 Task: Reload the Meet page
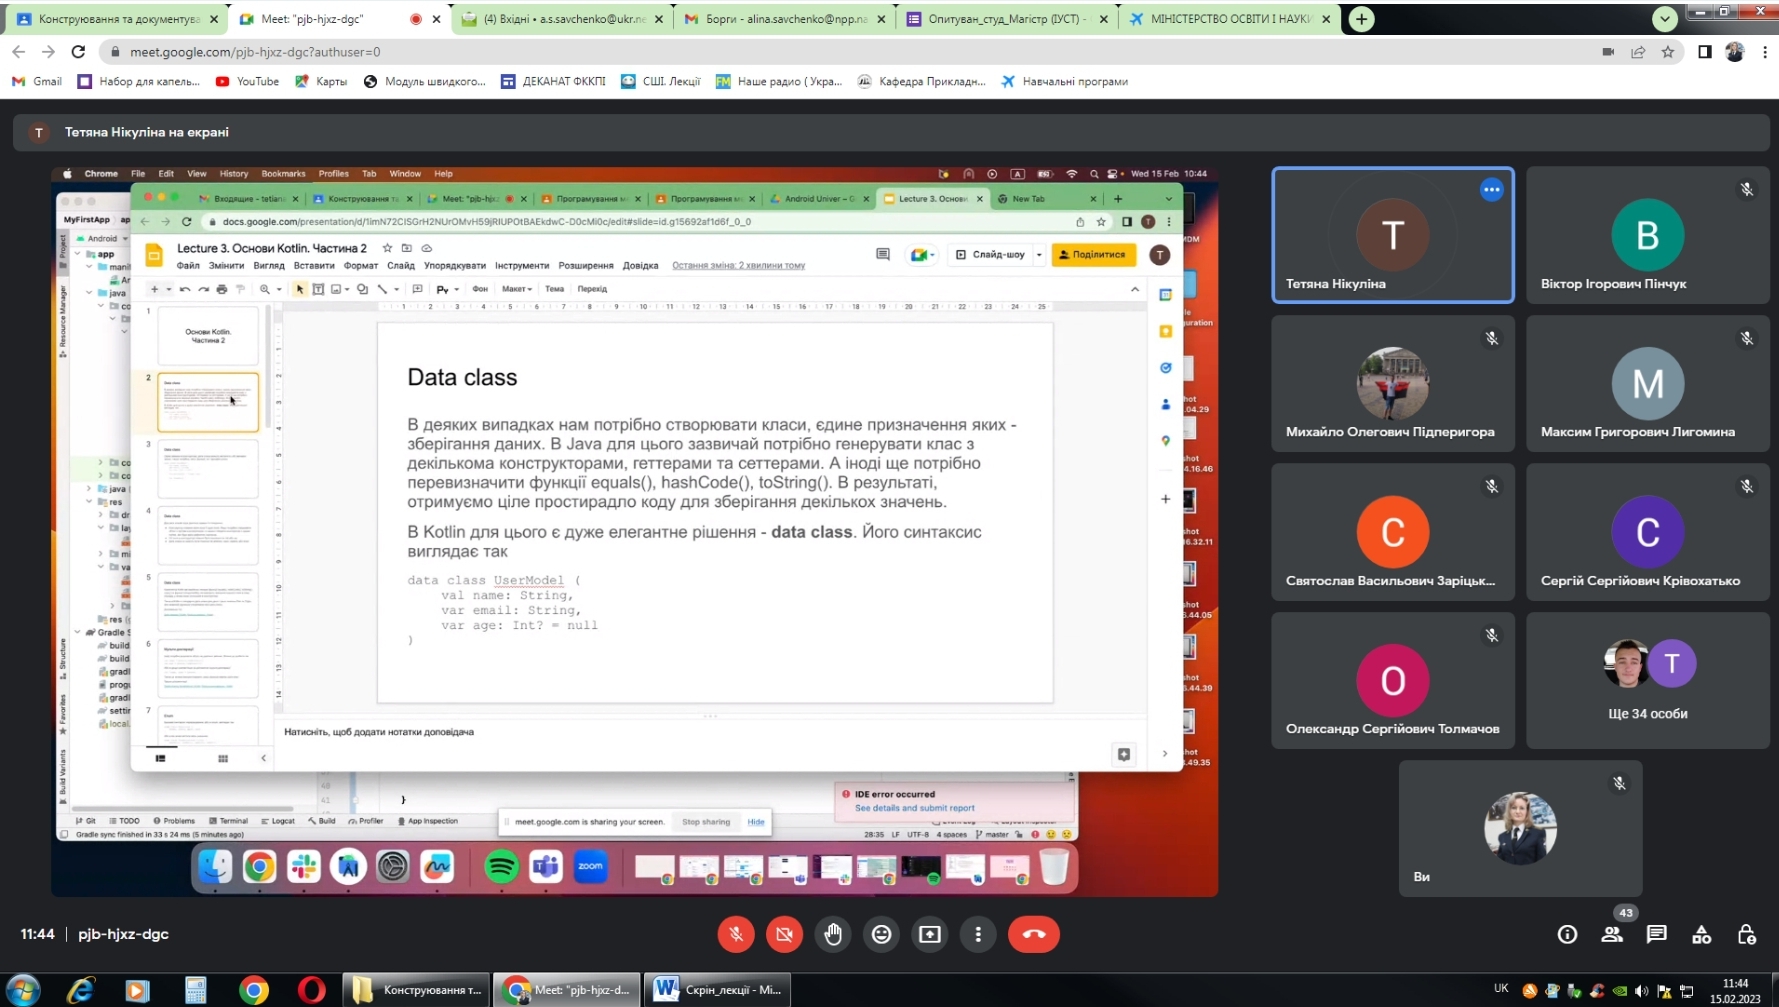coord(78,52)
